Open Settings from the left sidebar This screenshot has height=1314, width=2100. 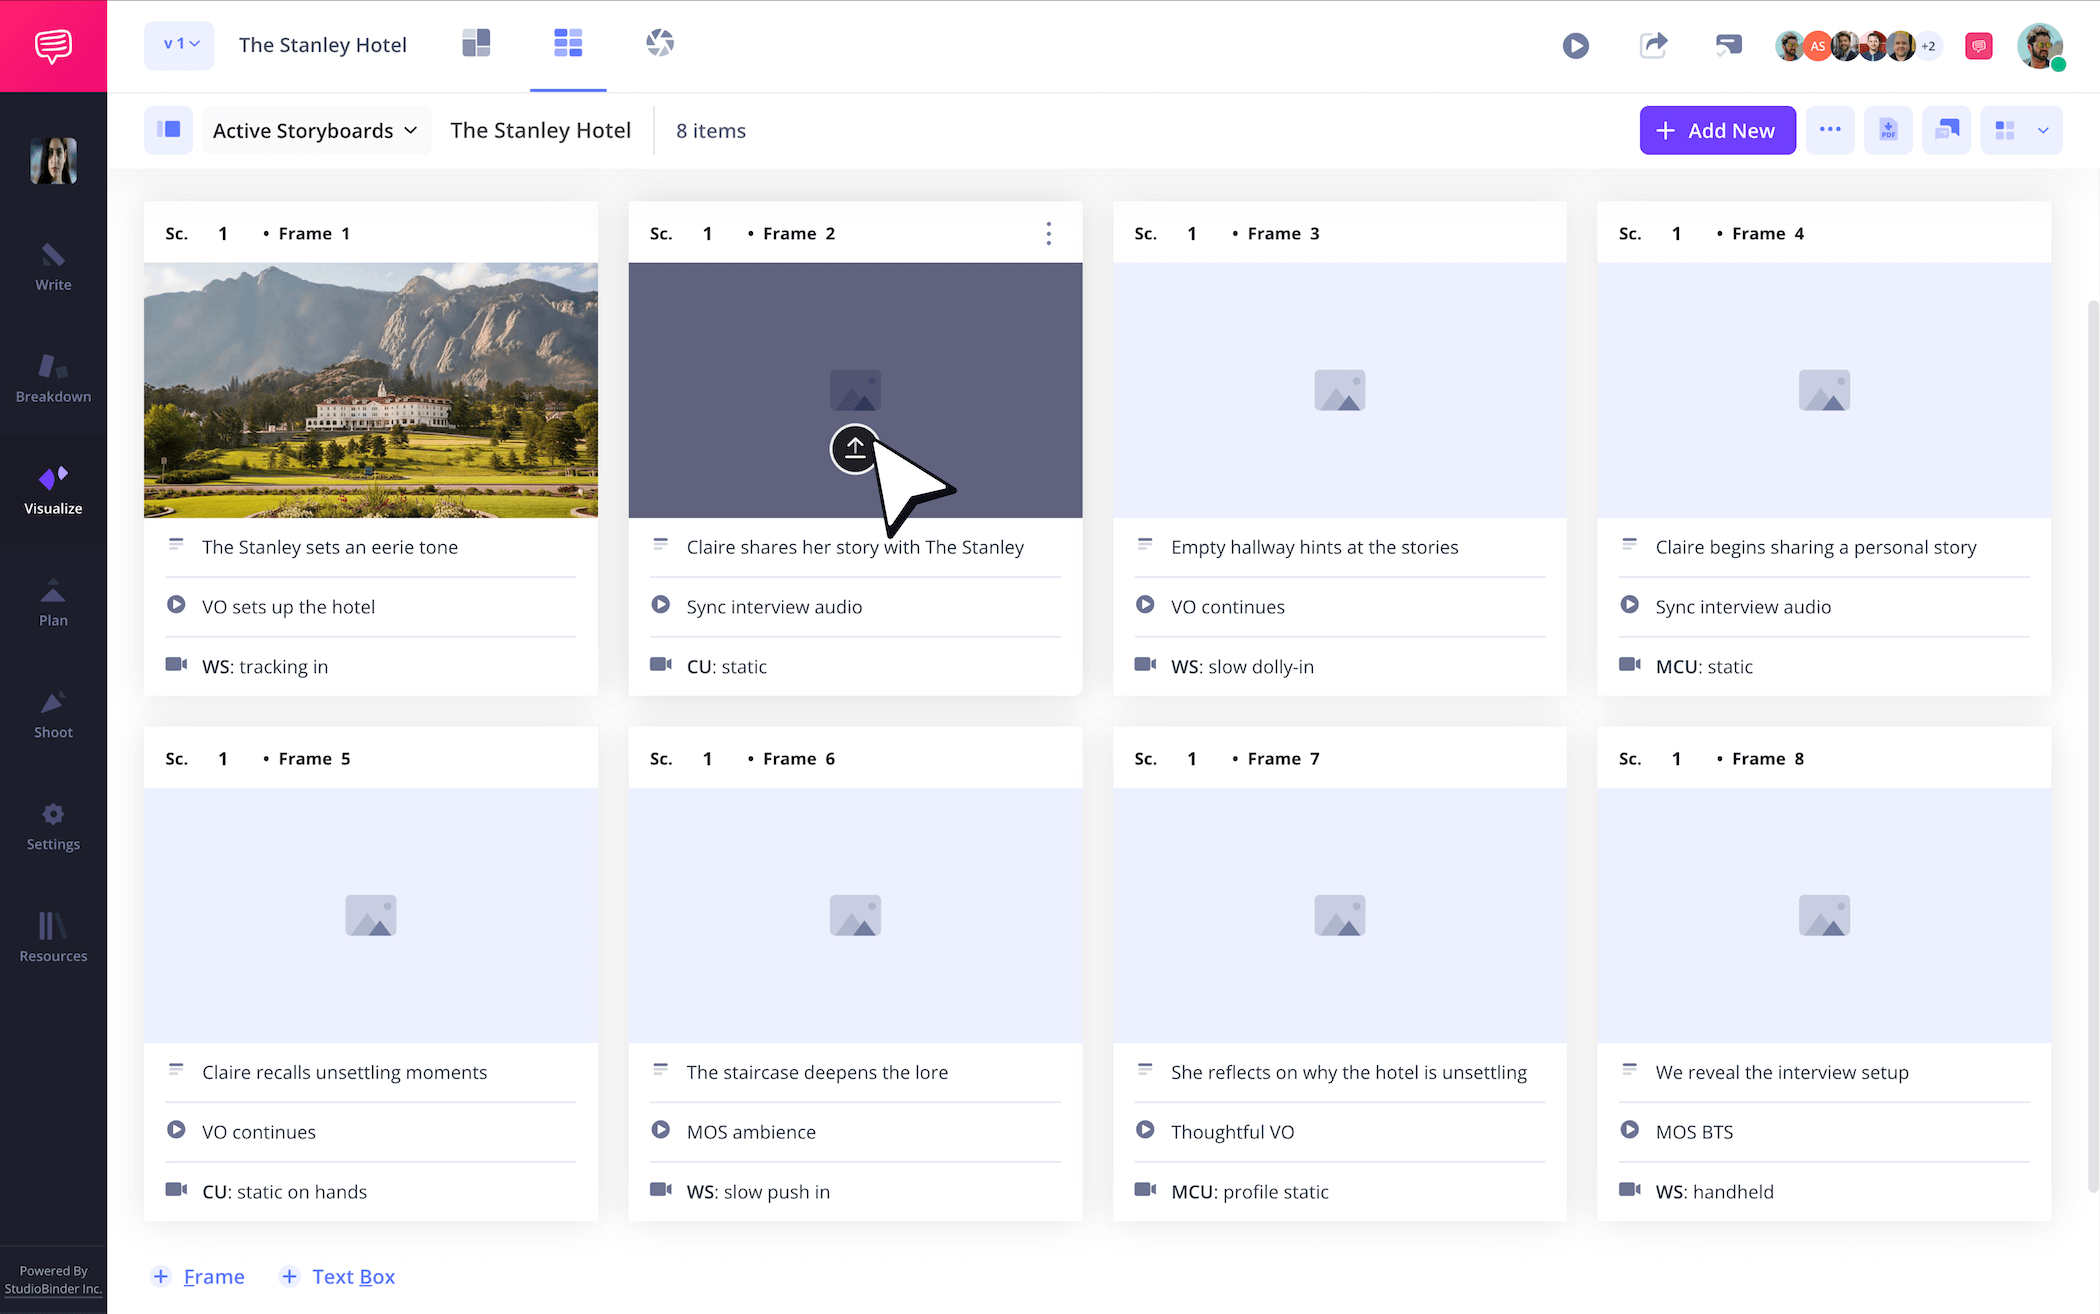53,825
